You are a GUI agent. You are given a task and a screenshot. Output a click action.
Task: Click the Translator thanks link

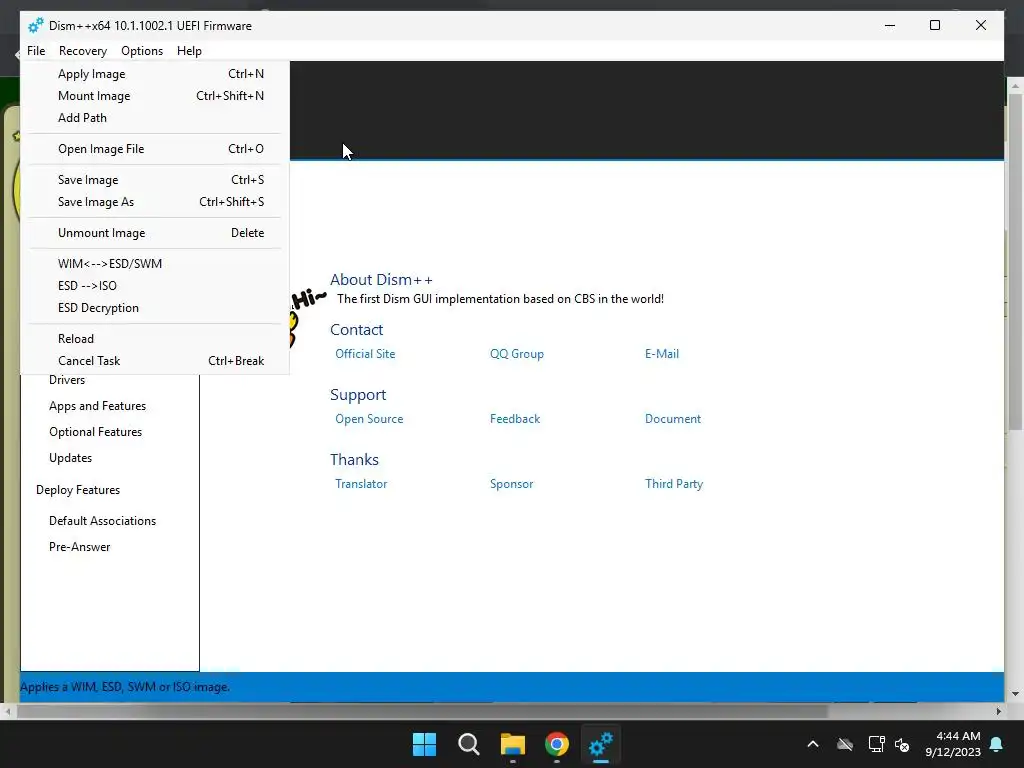coord(361,484)
